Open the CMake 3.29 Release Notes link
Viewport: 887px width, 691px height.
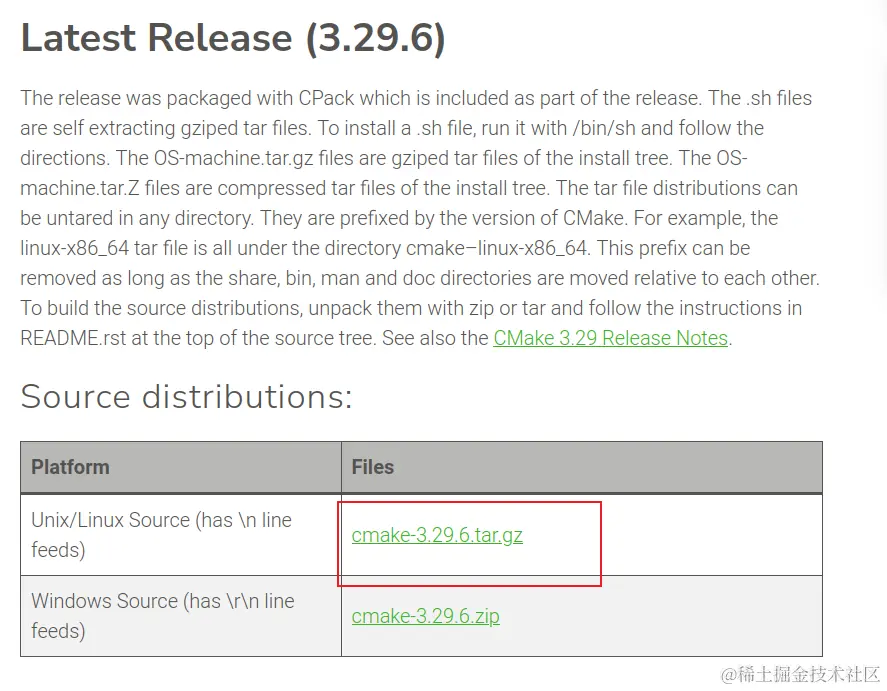click(x=610, y=338)
